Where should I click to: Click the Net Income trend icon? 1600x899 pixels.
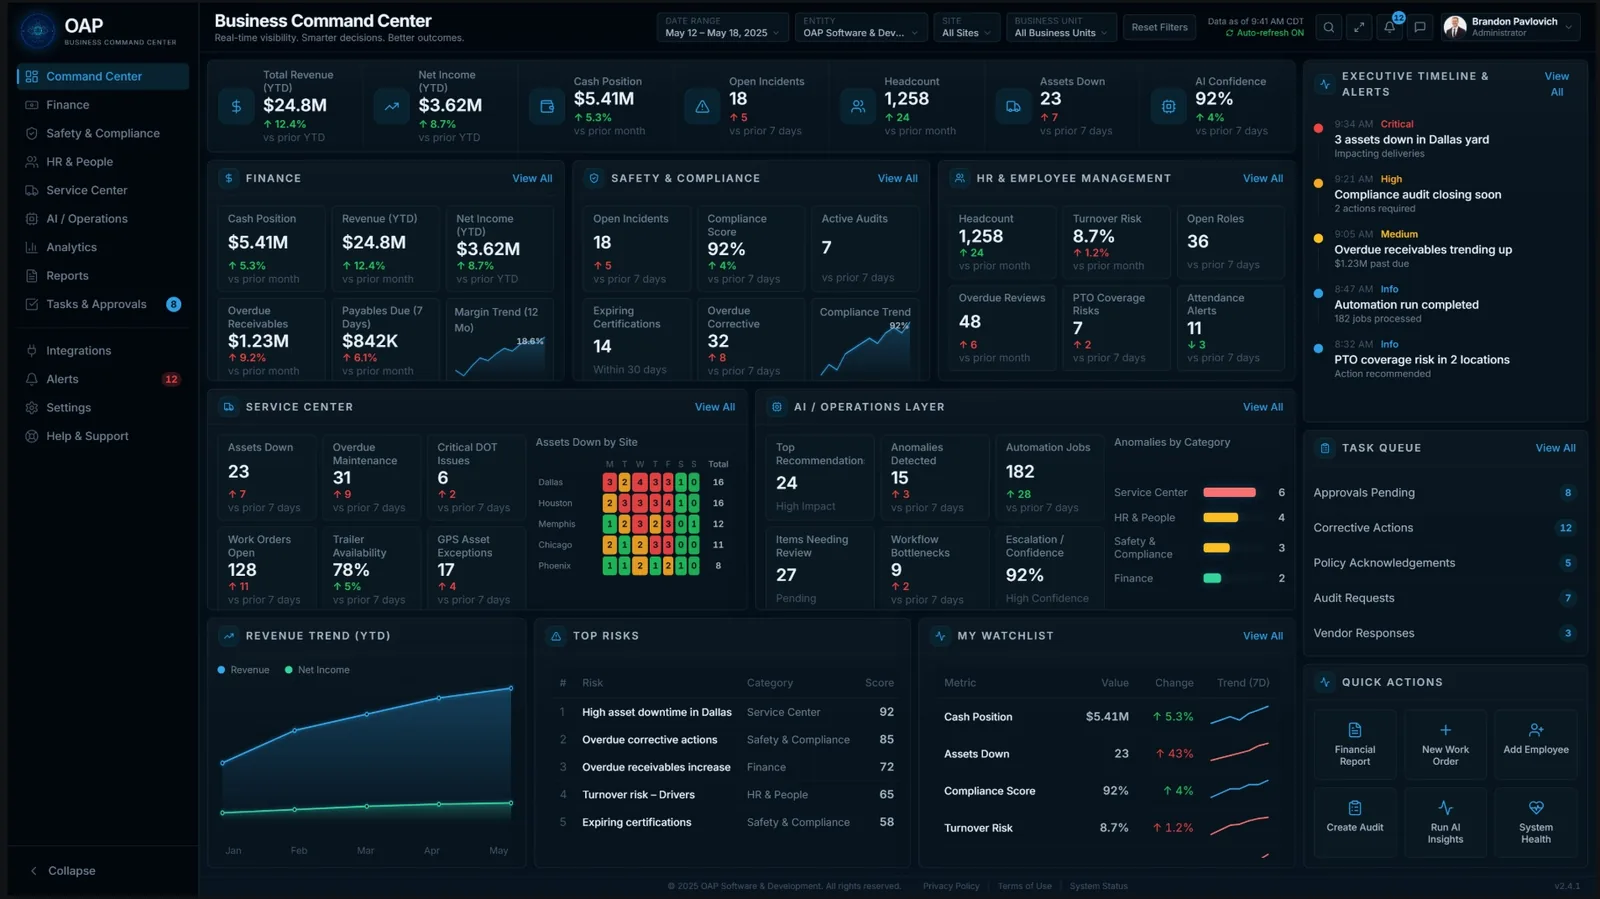[x=392, y=106]
